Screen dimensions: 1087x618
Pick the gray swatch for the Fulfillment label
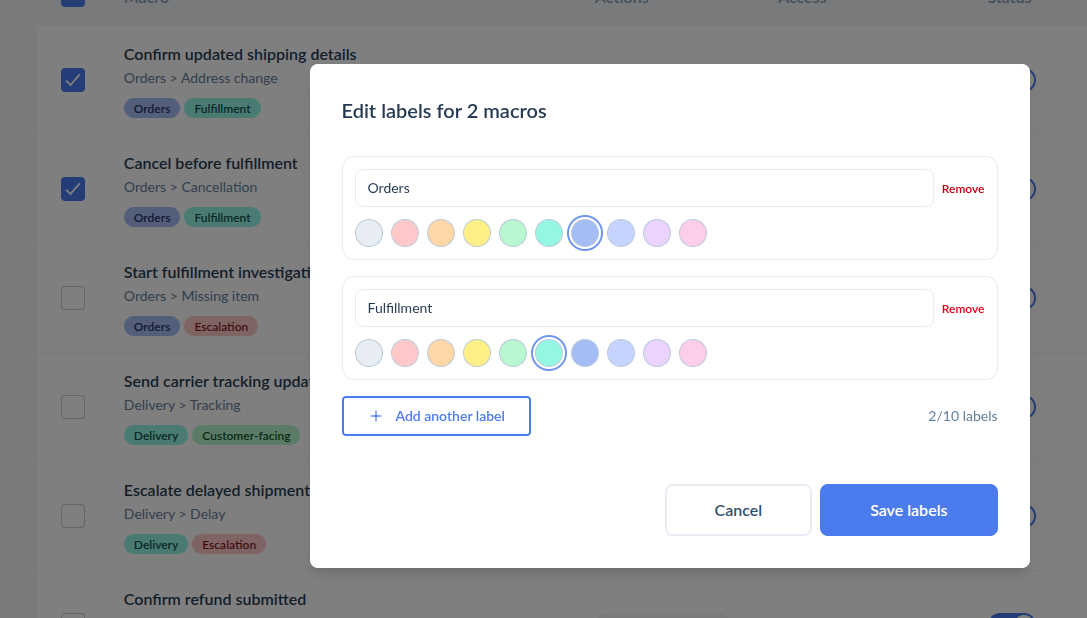[x=369, y=353]
